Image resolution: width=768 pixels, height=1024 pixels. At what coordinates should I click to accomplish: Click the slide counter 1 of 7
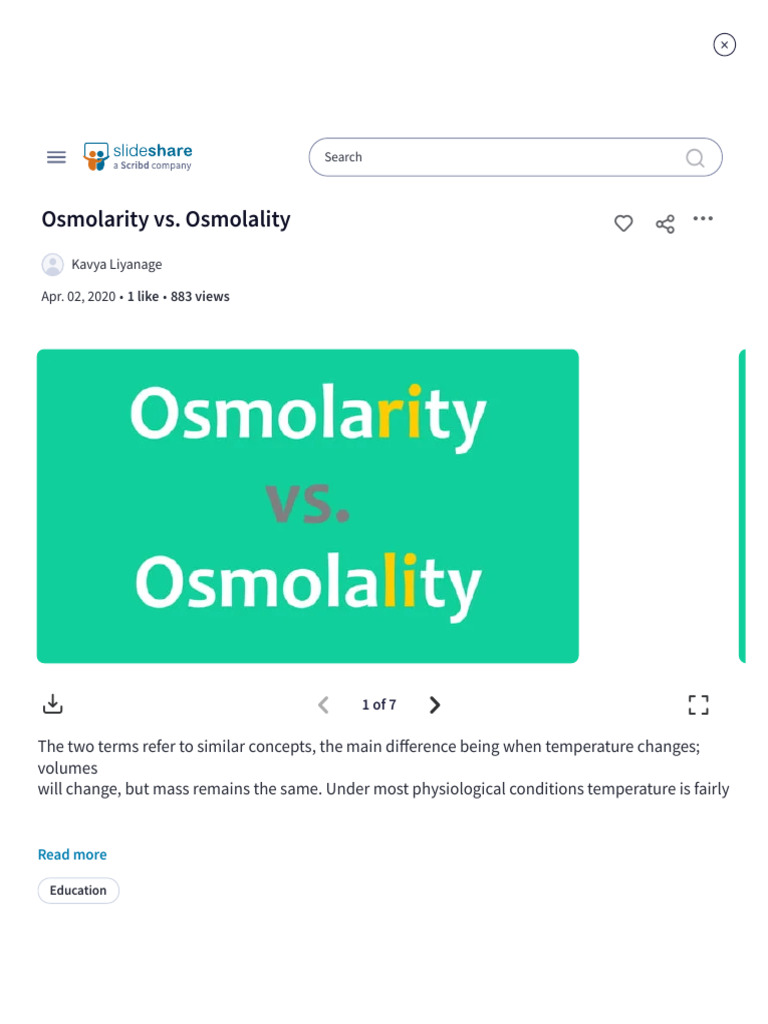[379, 705]
